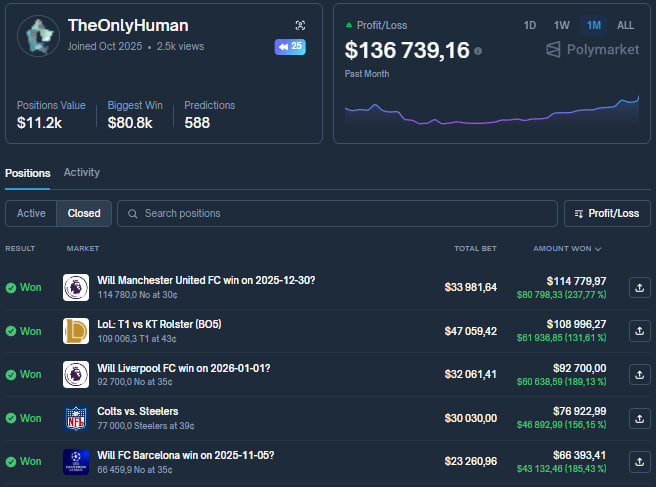This screenshot has width=656, height=487.
Task: Click the Polymarket logo icon
Action: pyautogui.click(x=553, y=50)
